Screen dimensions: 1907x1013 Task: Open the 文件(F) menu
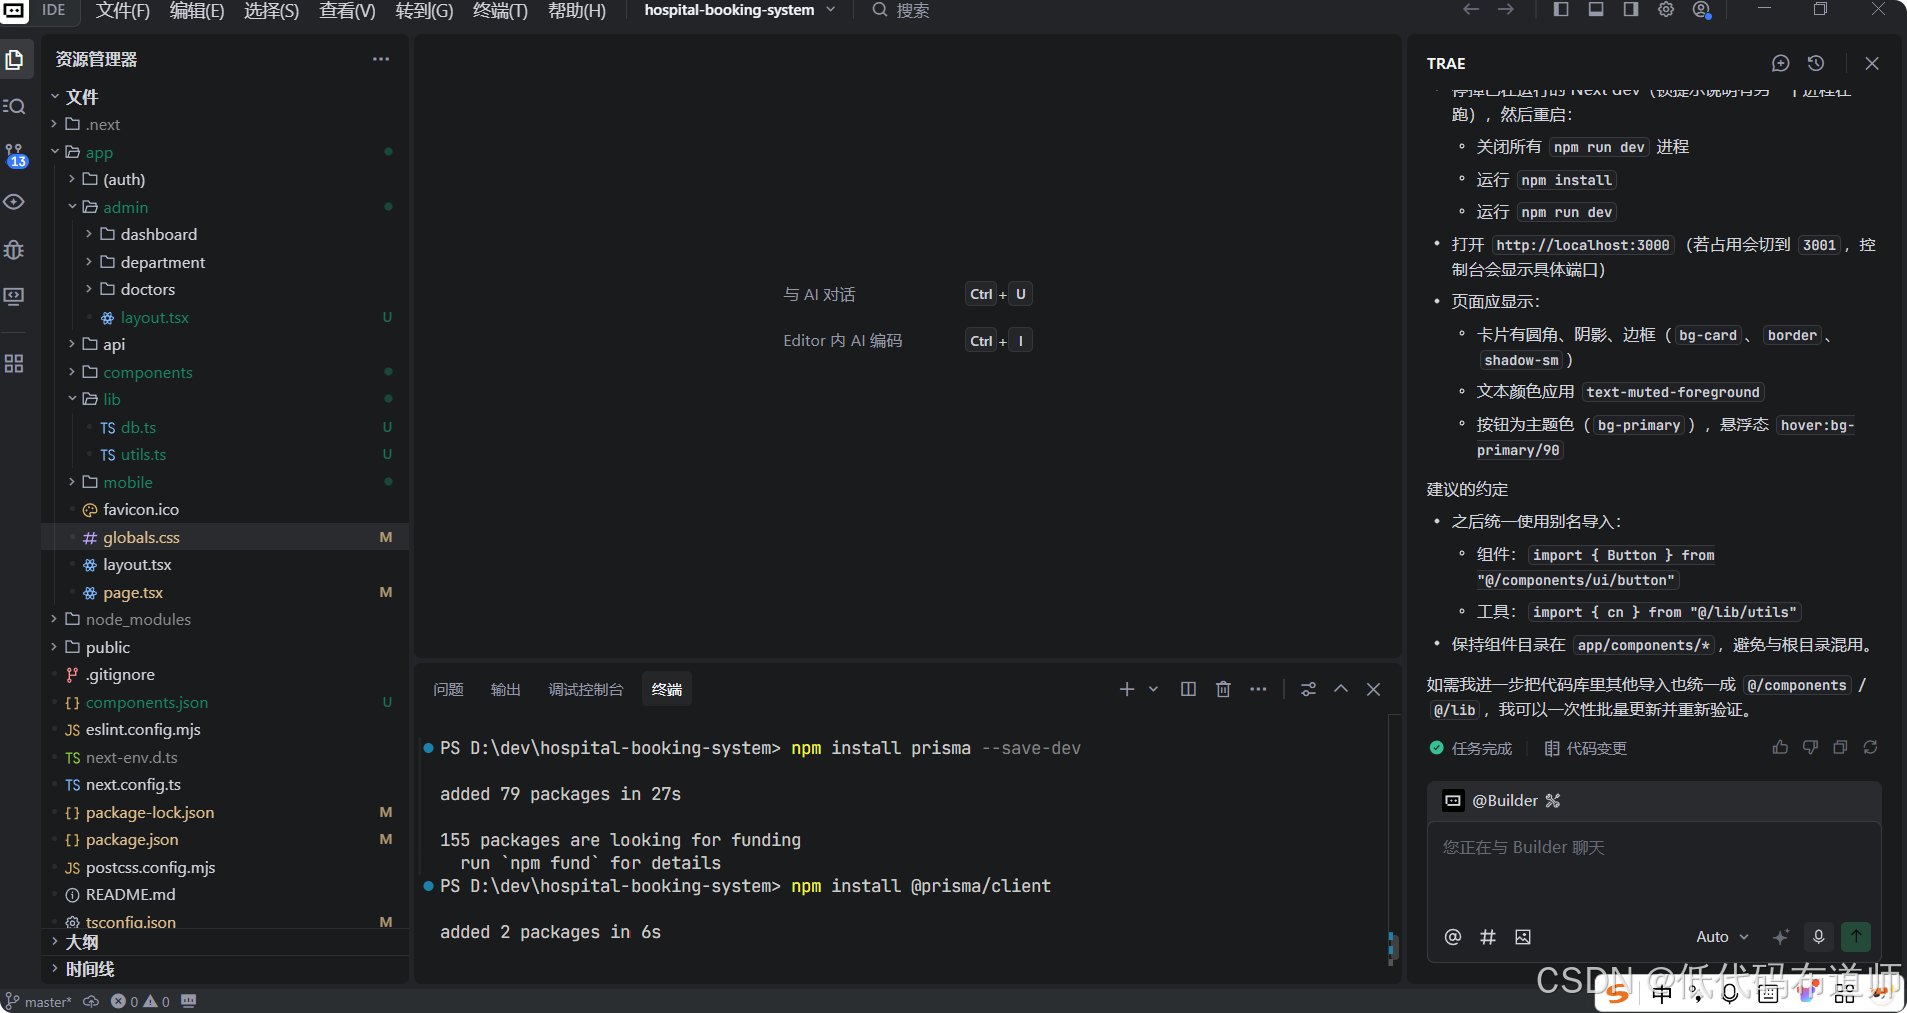(x=122, y=11)
